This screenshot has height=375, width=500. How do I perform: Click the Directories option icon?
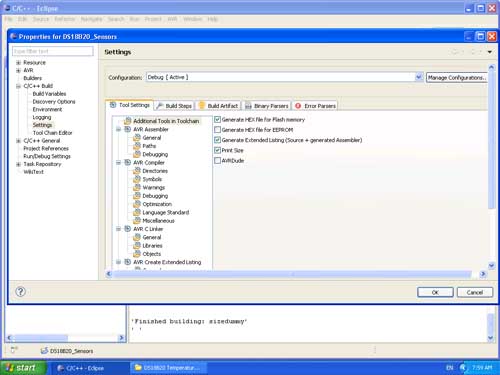coord(137,171)
